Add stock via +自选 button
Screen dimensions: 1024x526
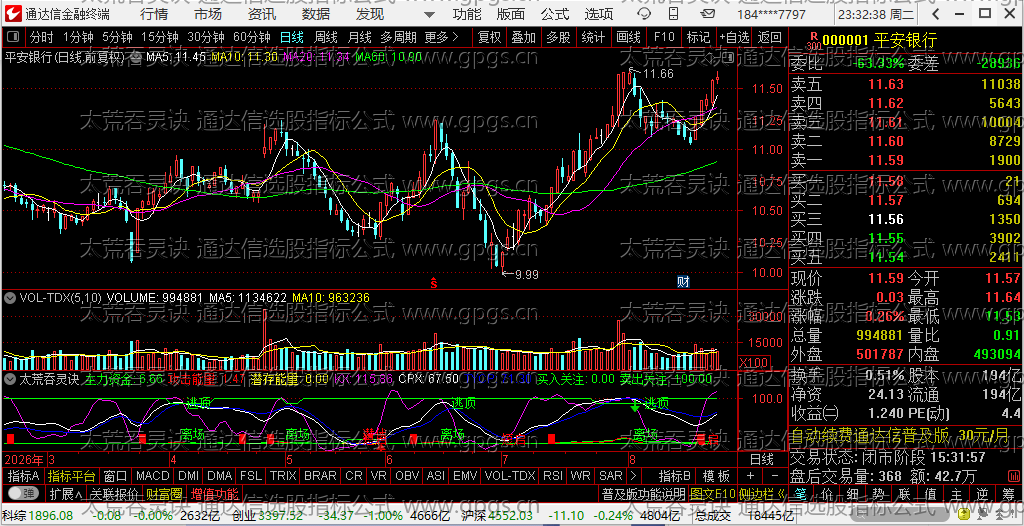click(x=735, y=37)
